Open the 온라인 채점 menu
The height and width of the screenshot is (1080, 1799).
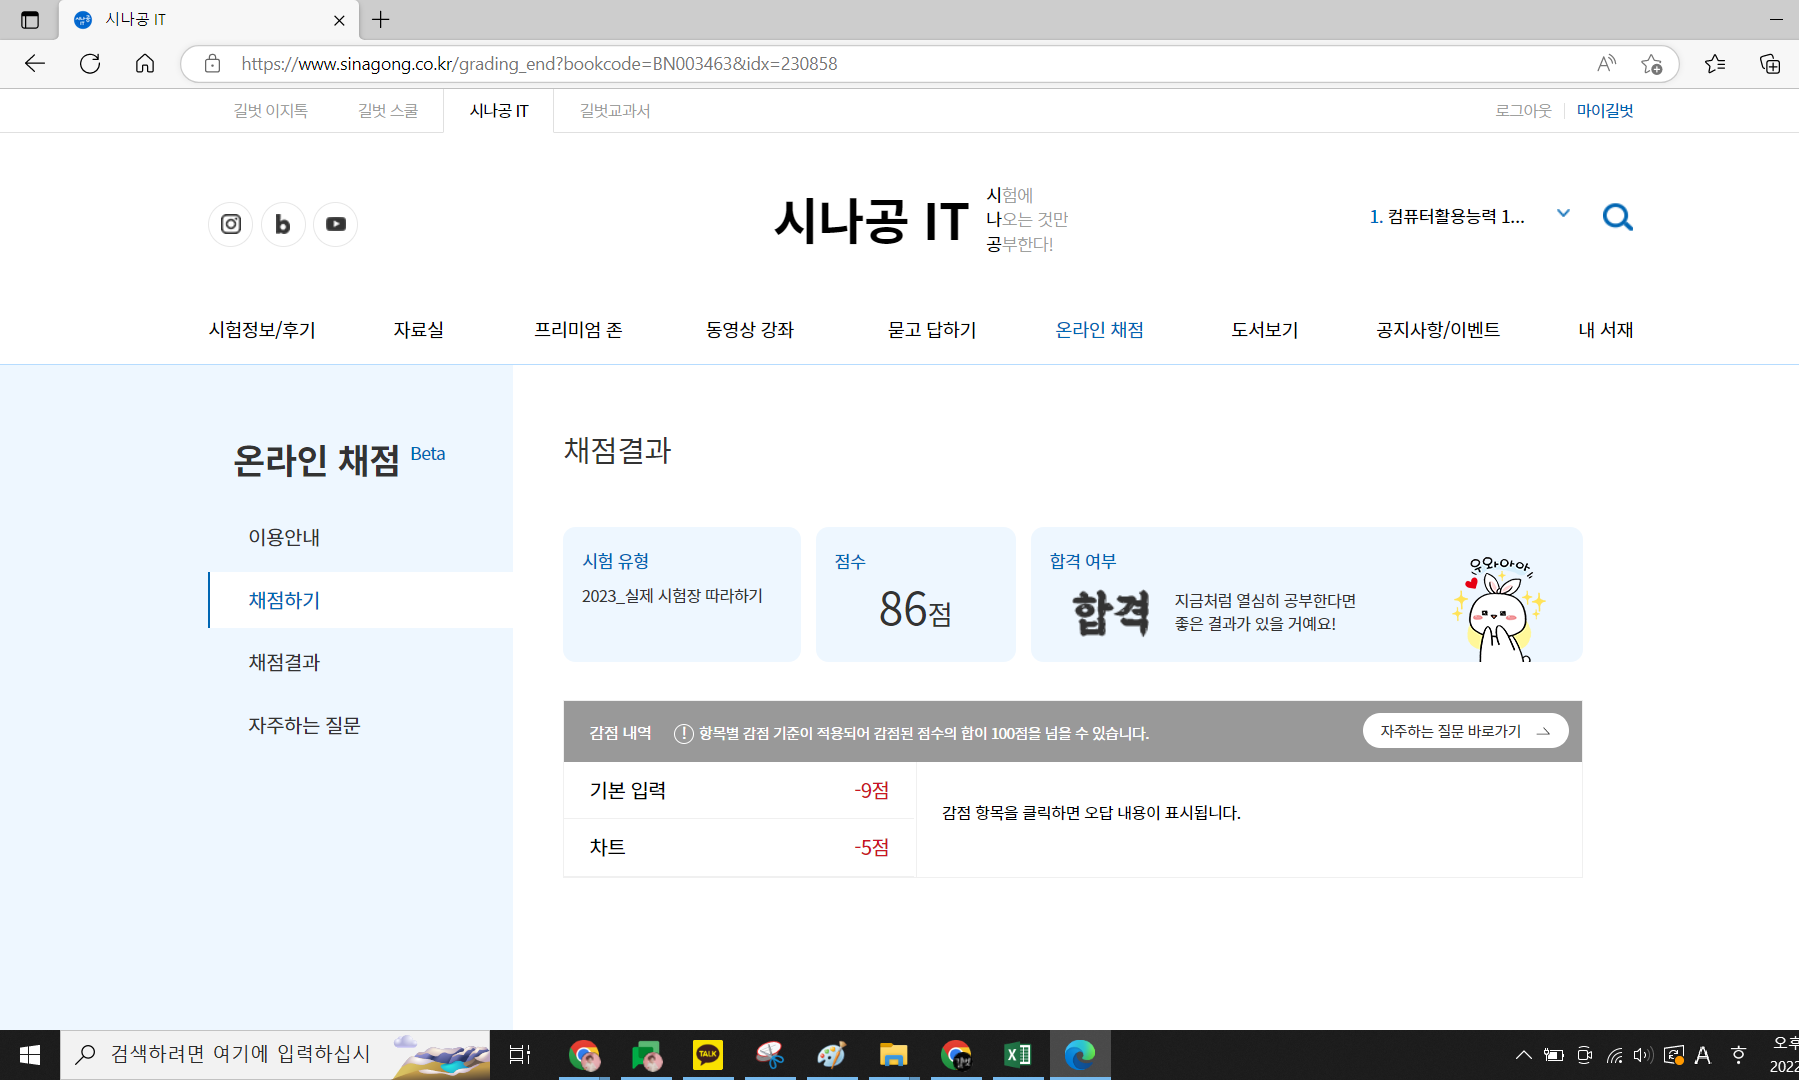pyautogui.click(x=1099, y=330)
